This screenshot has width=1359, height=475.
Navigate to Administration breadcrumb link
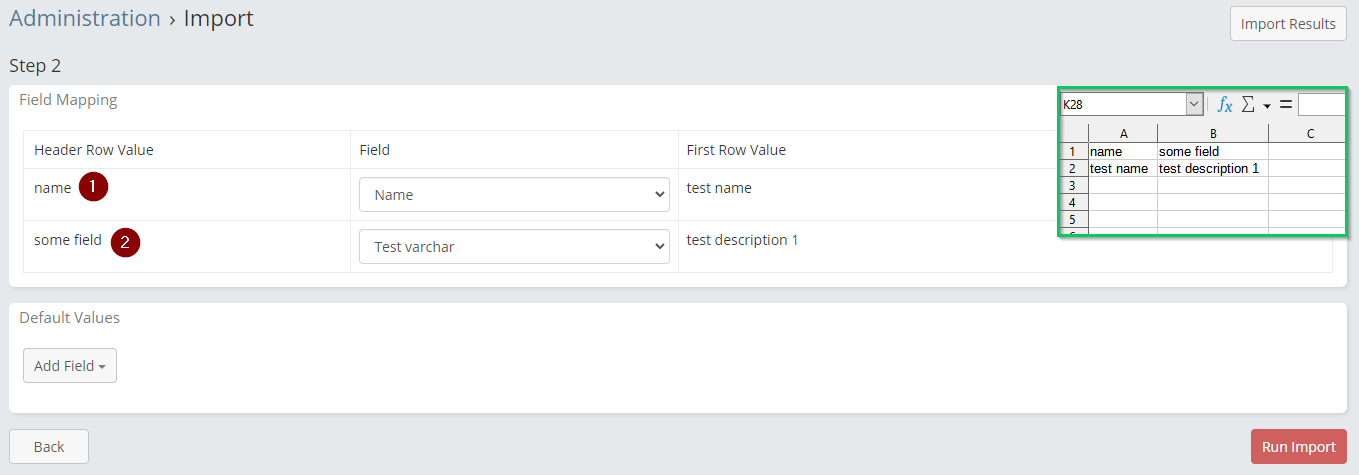85,18
